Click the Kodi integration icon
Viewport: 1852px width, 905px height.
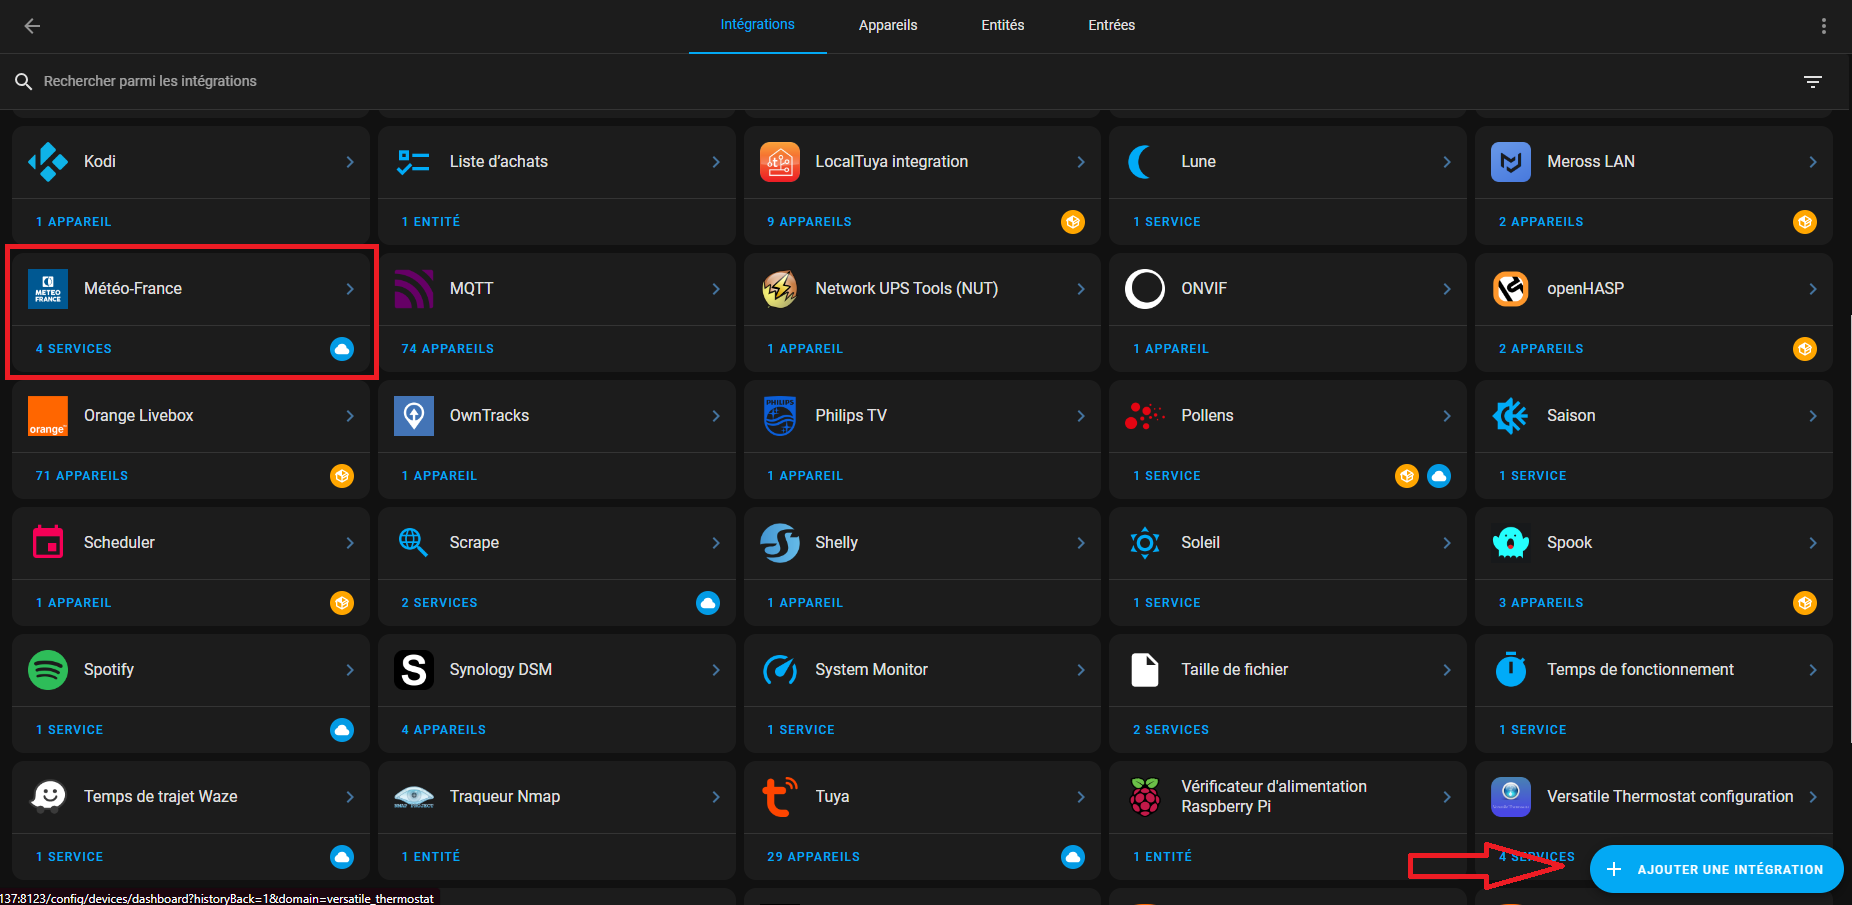48,162
